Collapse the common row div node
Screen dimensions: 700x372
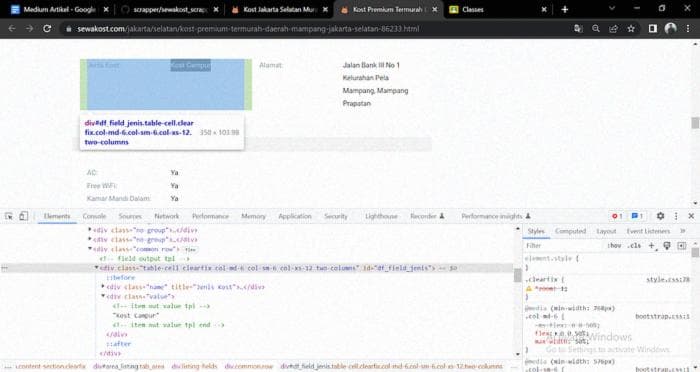pos(90,249)
